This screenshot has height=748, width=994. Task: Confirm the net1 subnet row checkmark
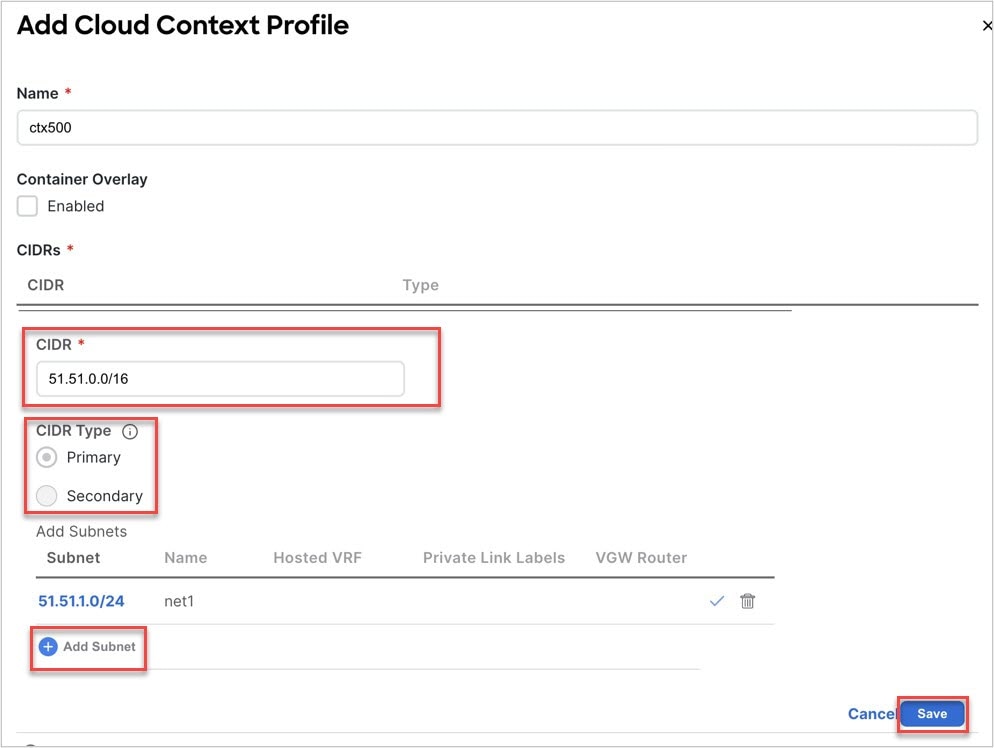pyautogui.click(x=716, y=601)
